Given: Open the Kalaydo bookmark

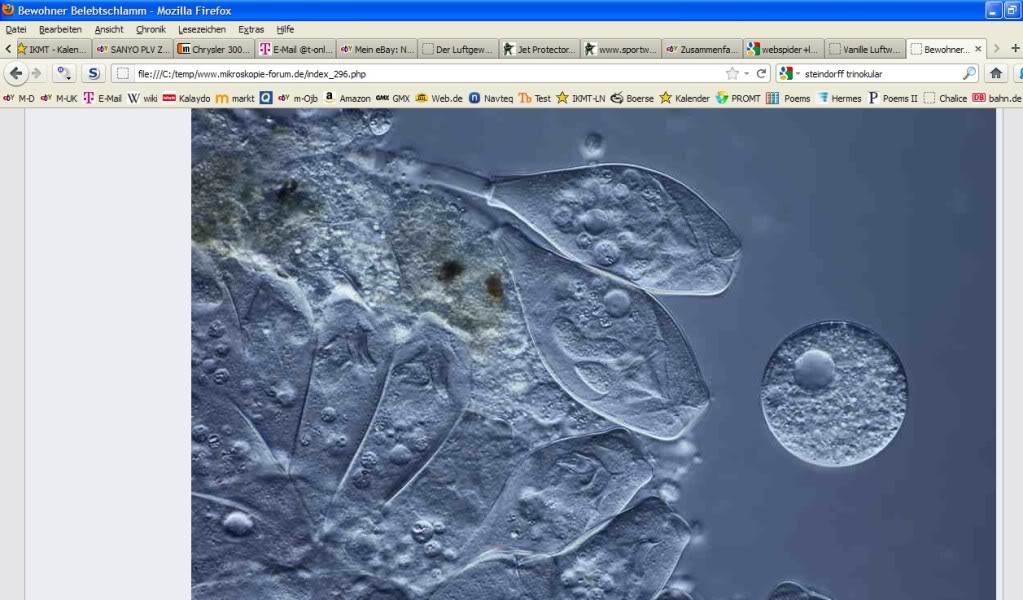Looking at the screenshot, I should (x=187, y=98).
